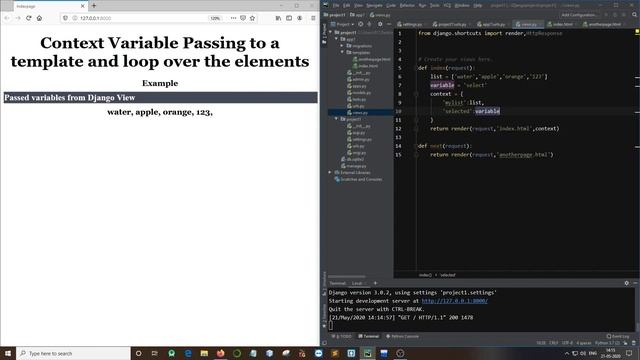Switch to the anotherpage.html editor tab
Viewport: 640px width, 360px height.
602,24
